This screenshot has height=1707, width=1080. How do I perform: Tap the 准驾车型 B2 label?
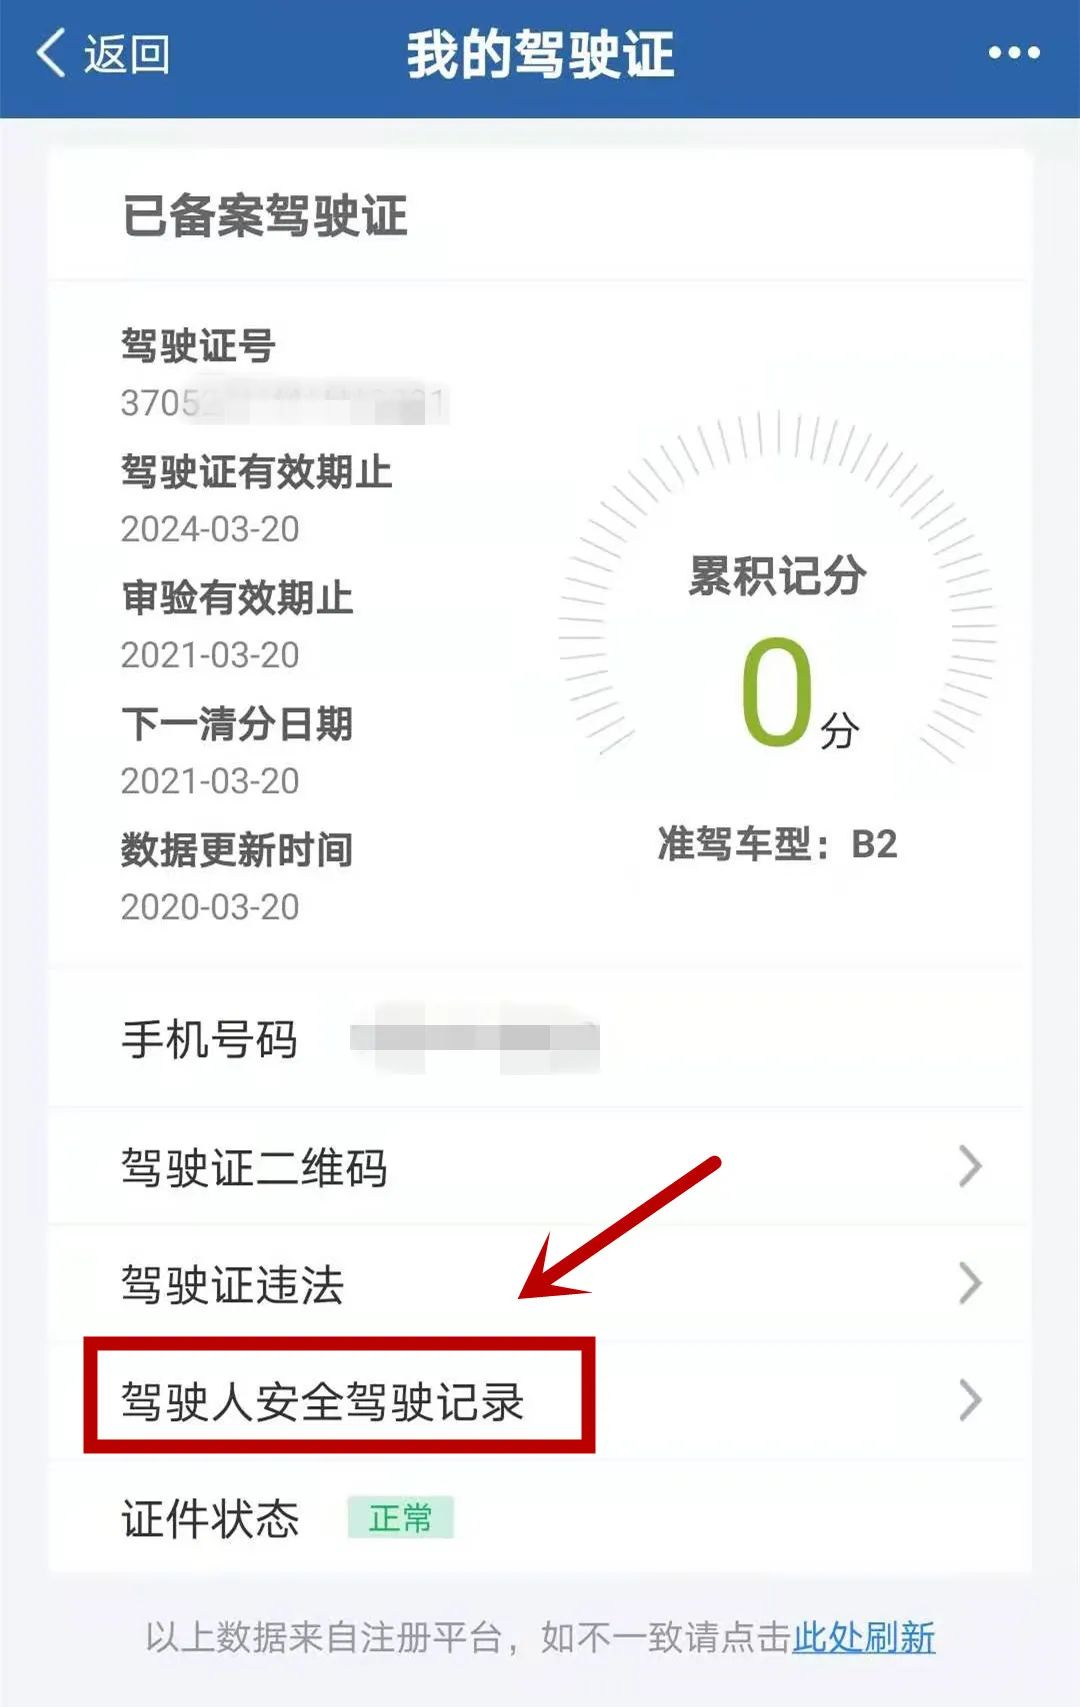point(777,845)
